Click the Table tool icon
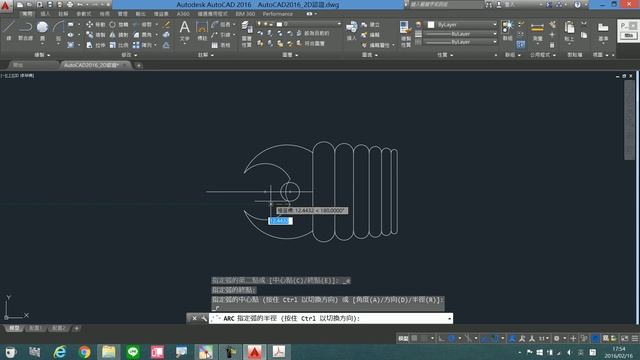Screen dimensions: 640x360 pyautogui.click(x=214, y=45)
